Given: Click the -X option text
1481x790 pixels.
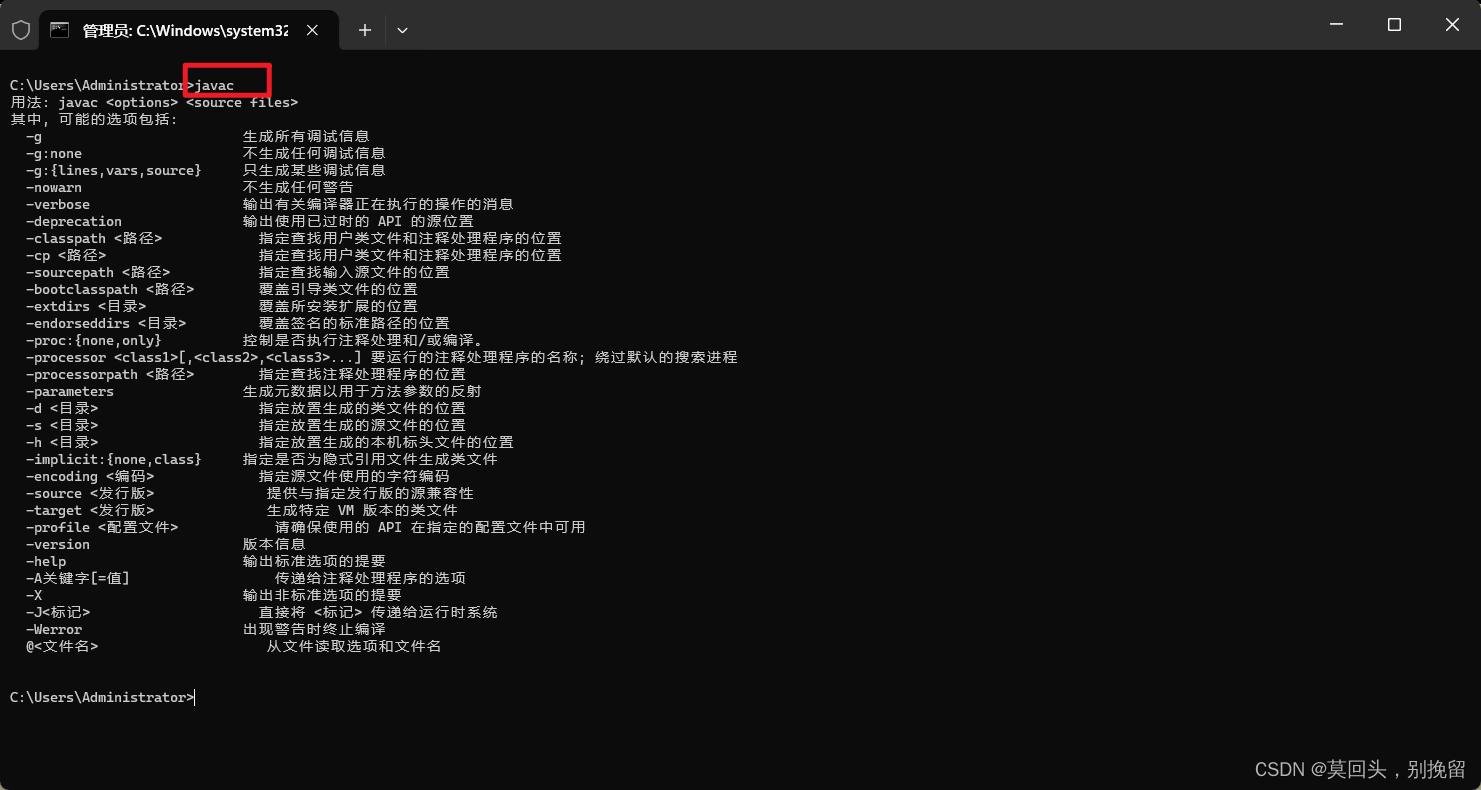Looking at the screenshot, I should [34, 596].
